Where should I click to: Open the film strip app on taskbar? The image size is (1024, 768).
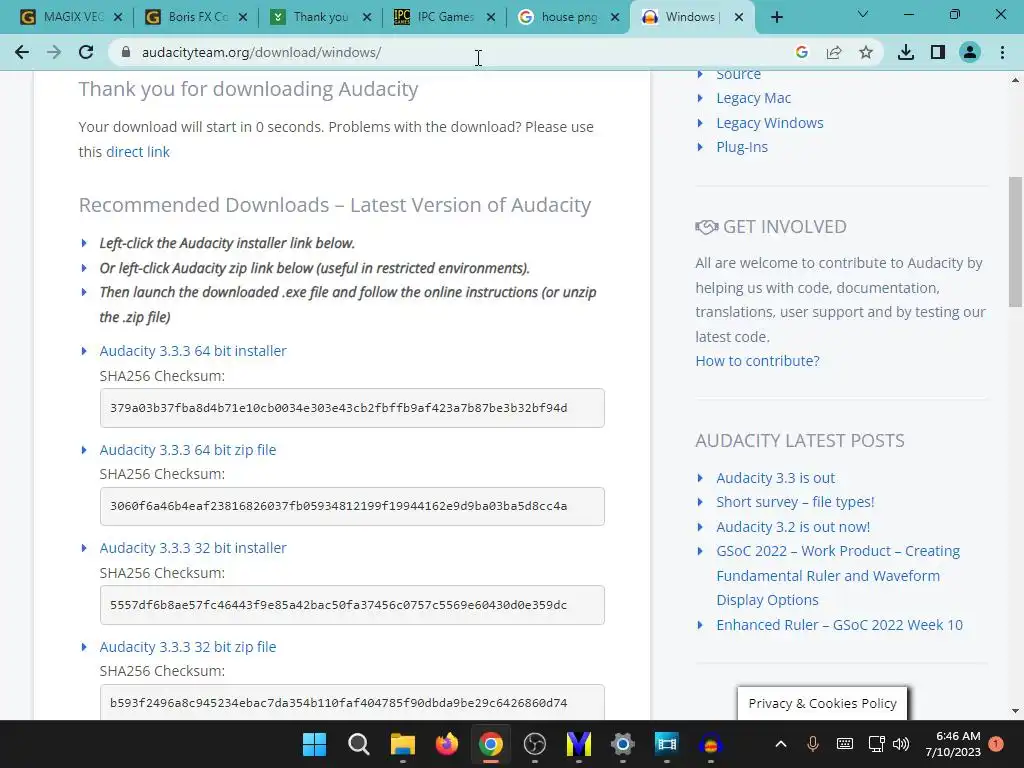667,744
